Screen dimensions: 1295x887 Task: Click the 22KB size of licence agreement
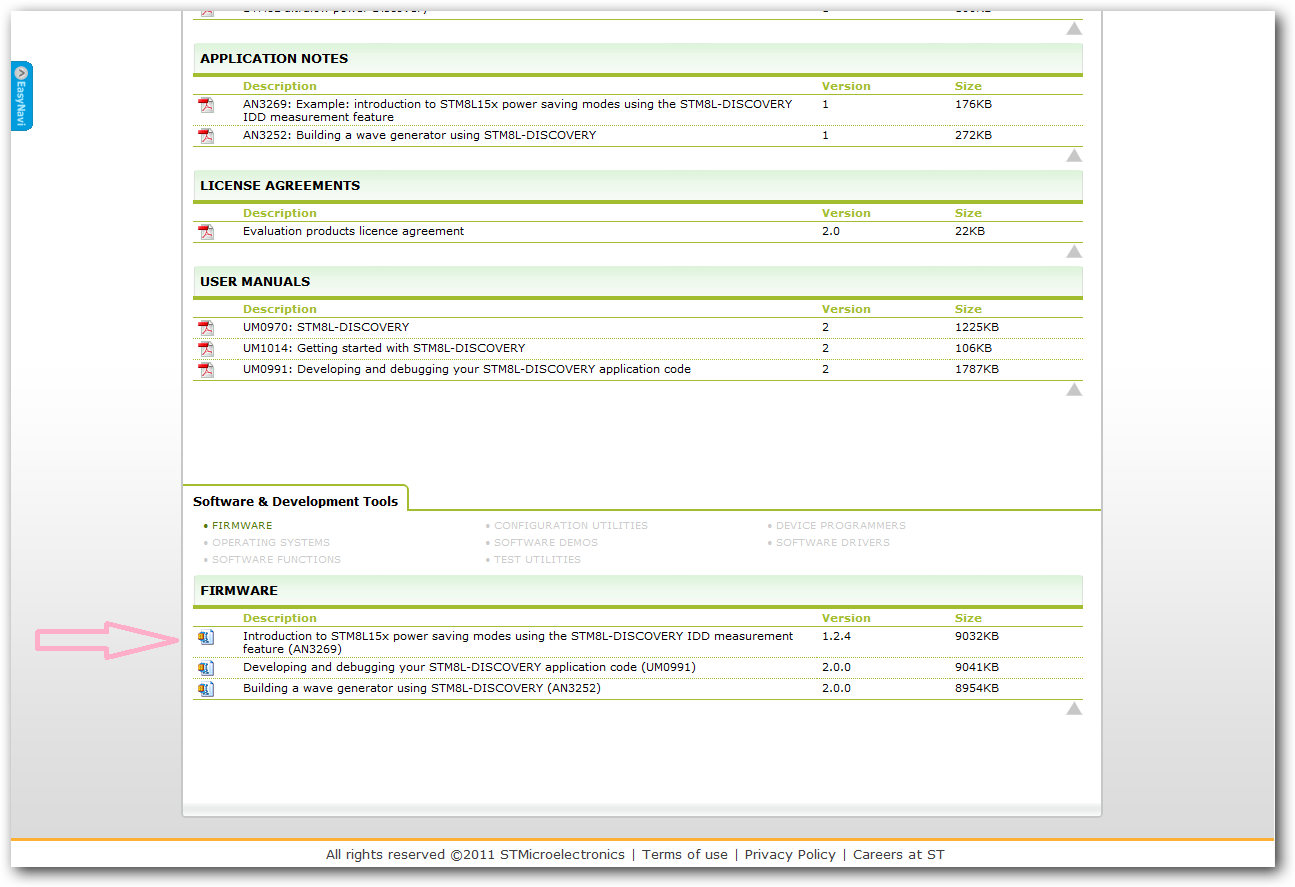coord(970,231)
